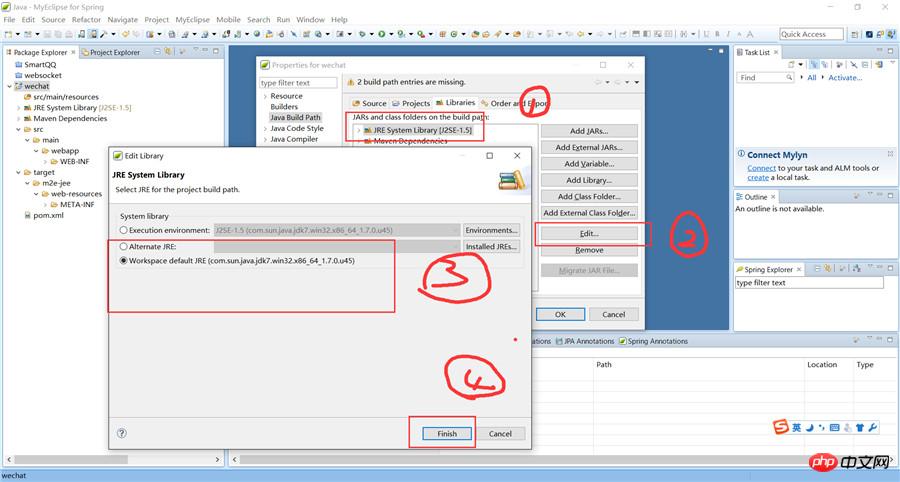This screenshot has width=900, height=482.
Task: Click Package Explorer horizontal scrollbar thumb
Action: (x=72, y=460)
